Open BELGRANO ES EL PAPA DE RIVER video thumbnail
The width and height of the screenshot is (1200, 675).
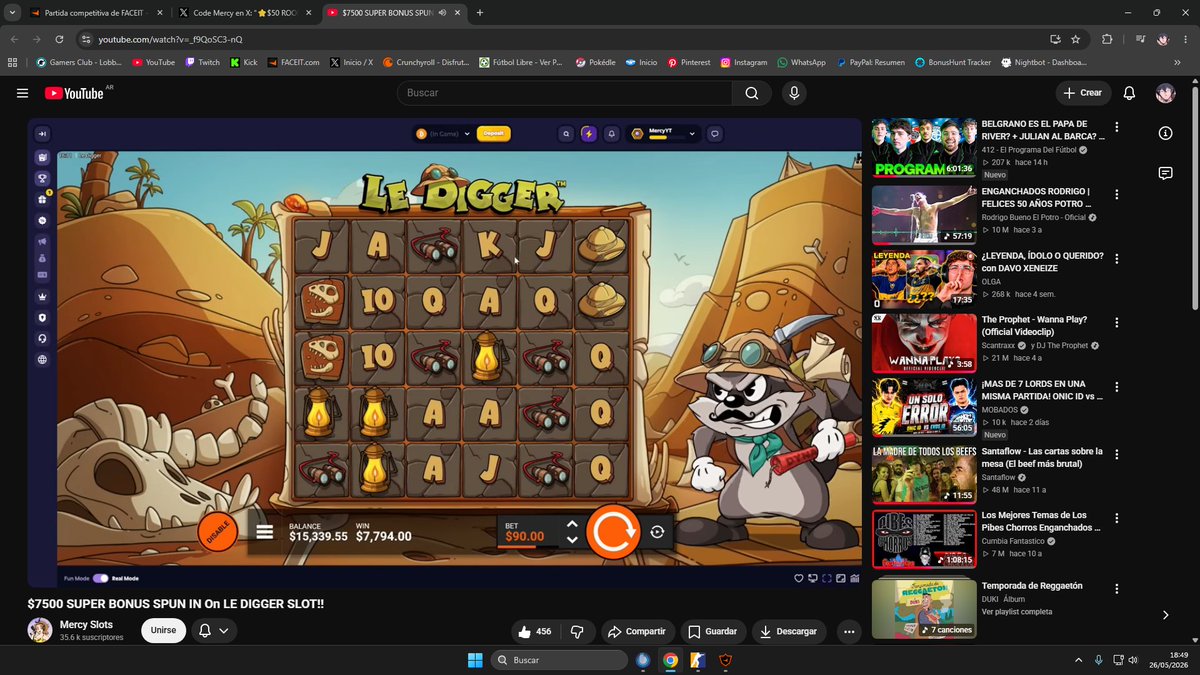pyautogui.click(x=924, y=148)
